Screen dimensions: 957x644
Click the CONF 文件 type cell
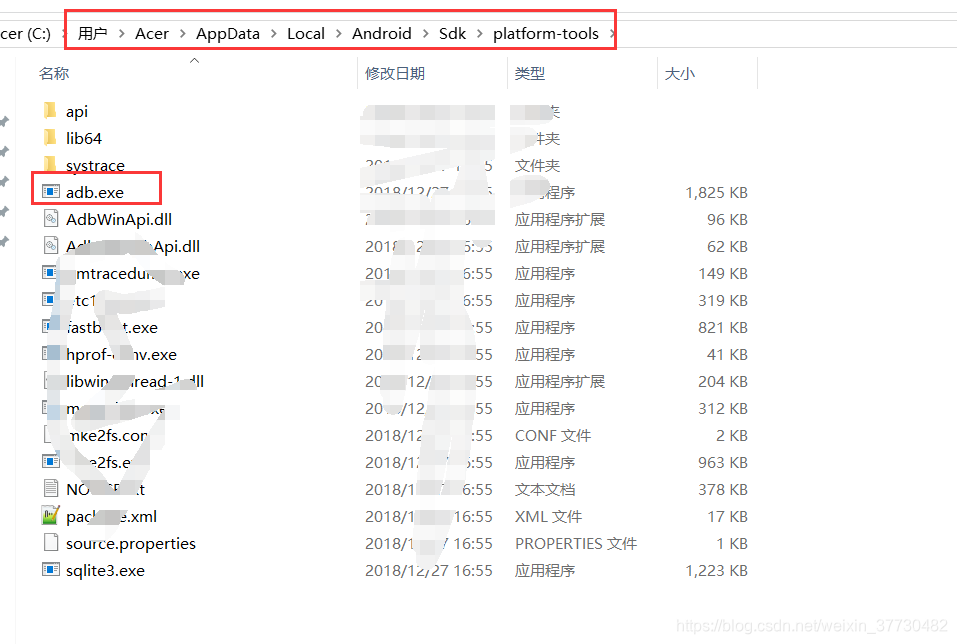pyautogui.click(x=553, y=435)
